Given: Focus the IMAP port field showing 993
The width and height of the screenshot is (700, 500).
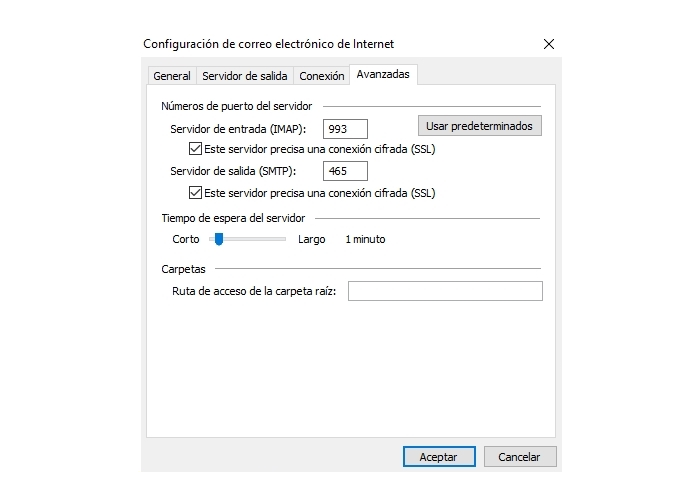Looking at the screenshot, I should 345,129.
